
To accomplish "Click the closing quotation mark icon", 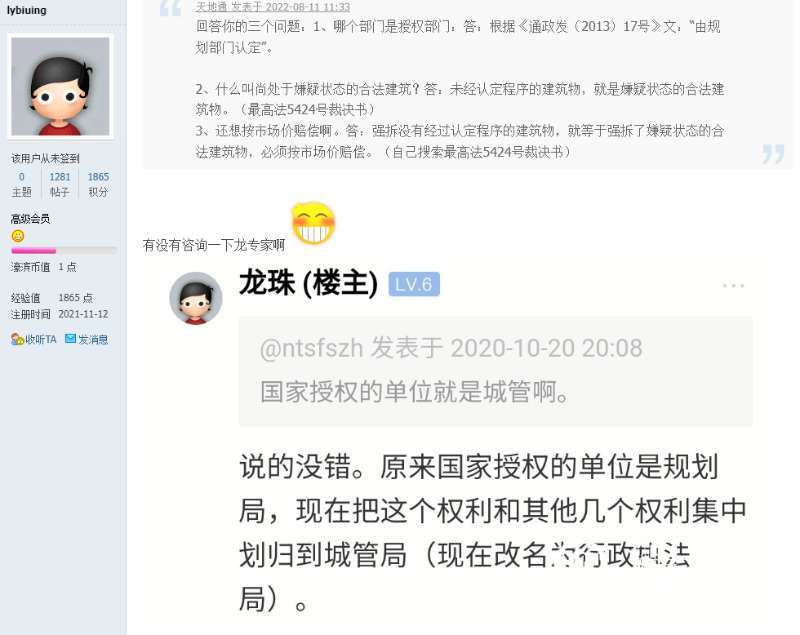I will (x=773, y=154).
